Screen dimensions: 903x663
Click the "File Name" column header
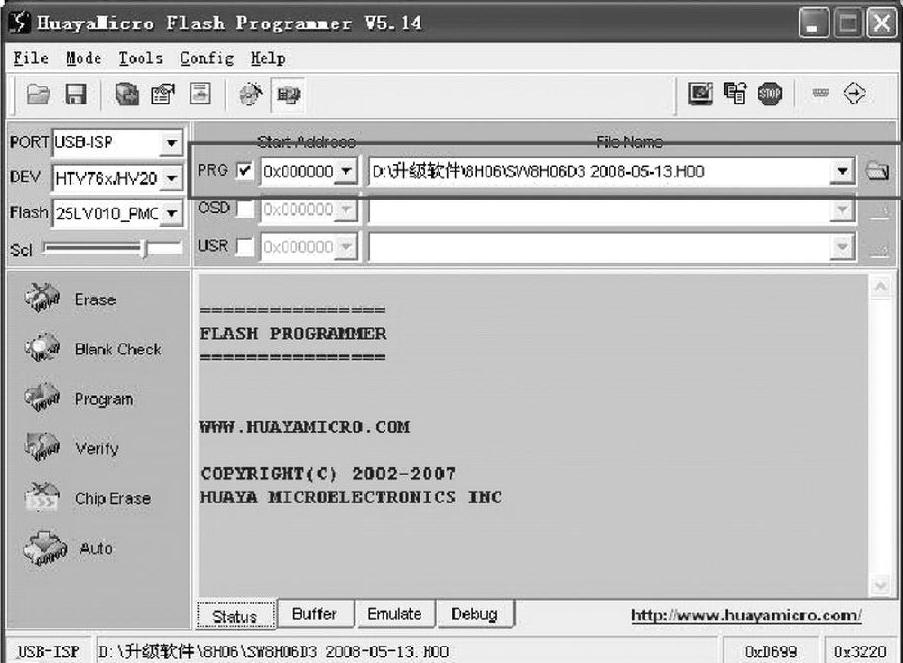coord(629,142)
